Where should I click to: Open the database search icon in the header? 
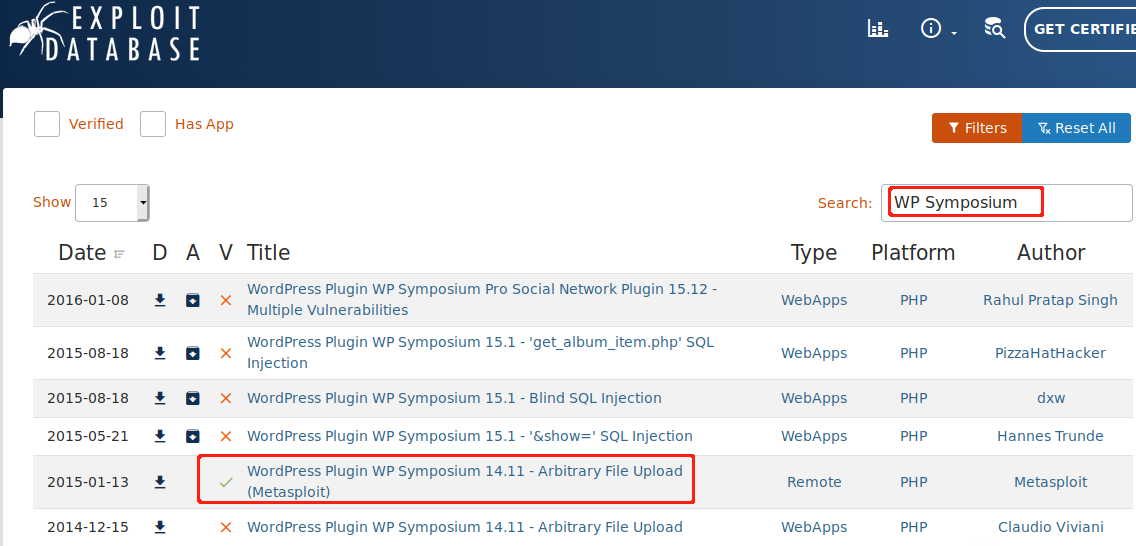pyautogui.click(x=994, y=29)
